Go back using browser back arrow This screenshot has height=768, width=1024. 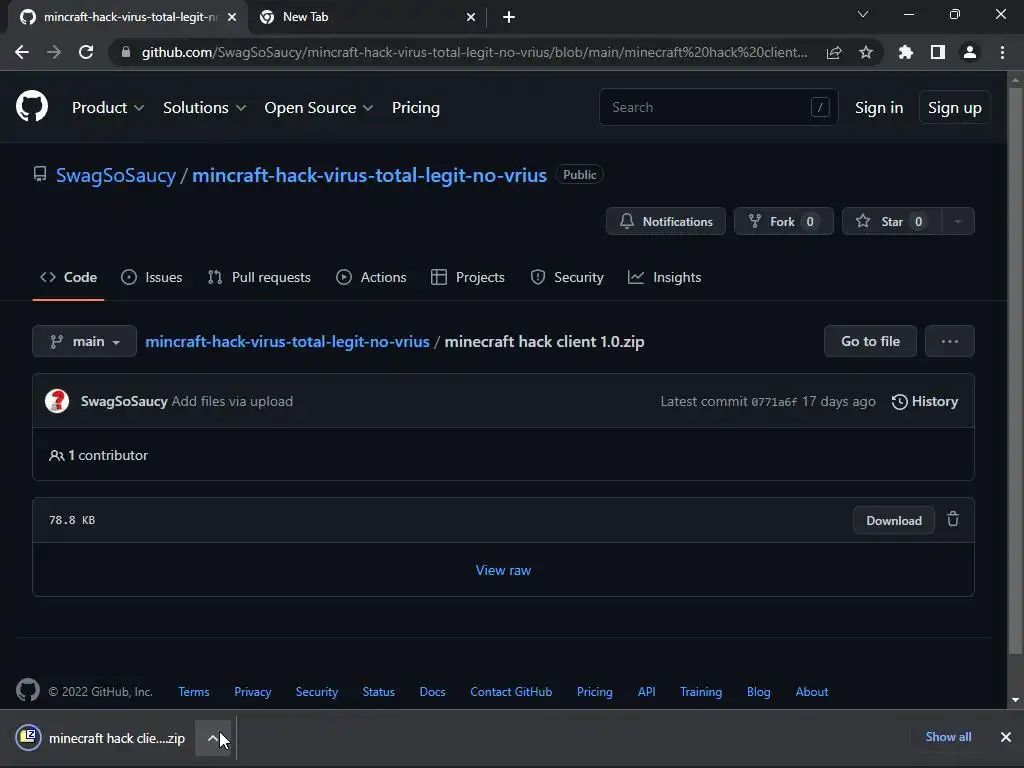22,52
